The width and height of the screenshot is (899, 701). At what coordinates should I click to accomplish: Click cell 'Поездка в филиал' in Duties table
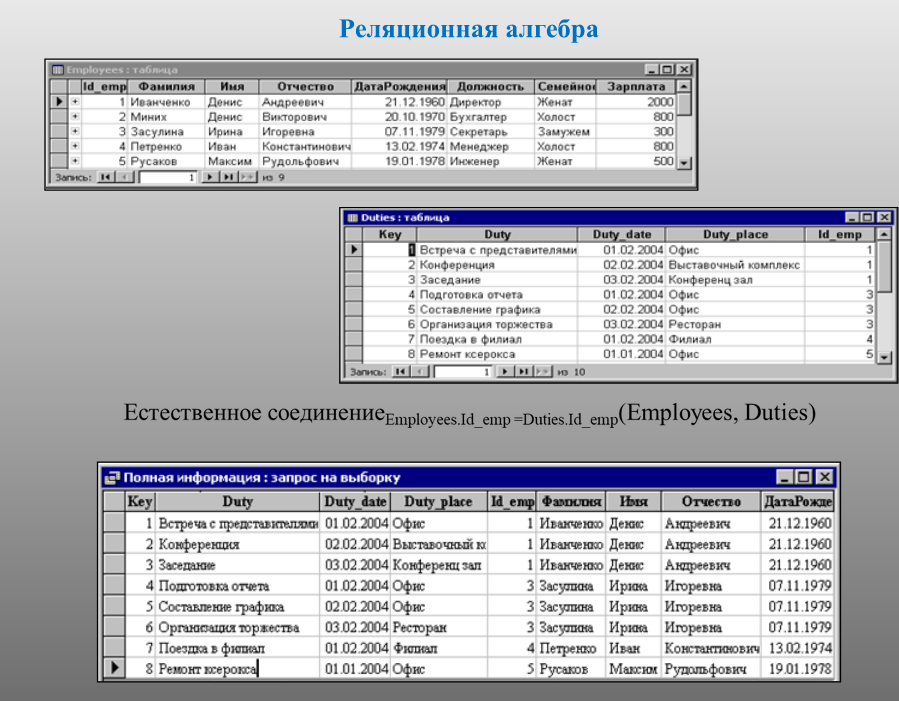497,339
